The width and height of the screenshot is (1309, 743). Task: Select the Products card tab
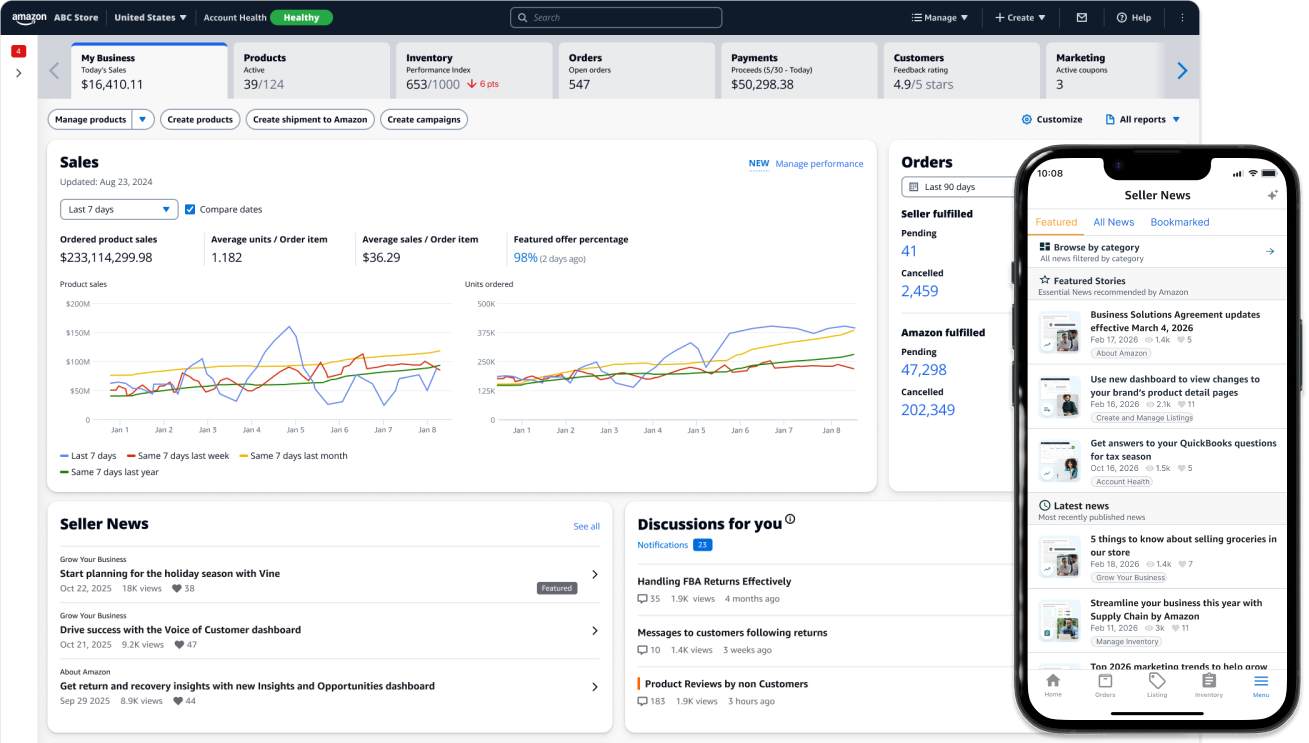(x=311, y=71)
